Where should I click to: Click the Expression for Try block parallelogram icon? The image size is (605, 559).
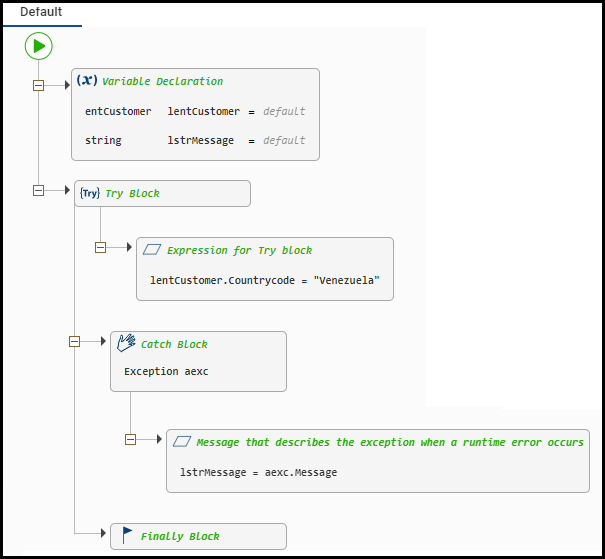click(152, 250)
